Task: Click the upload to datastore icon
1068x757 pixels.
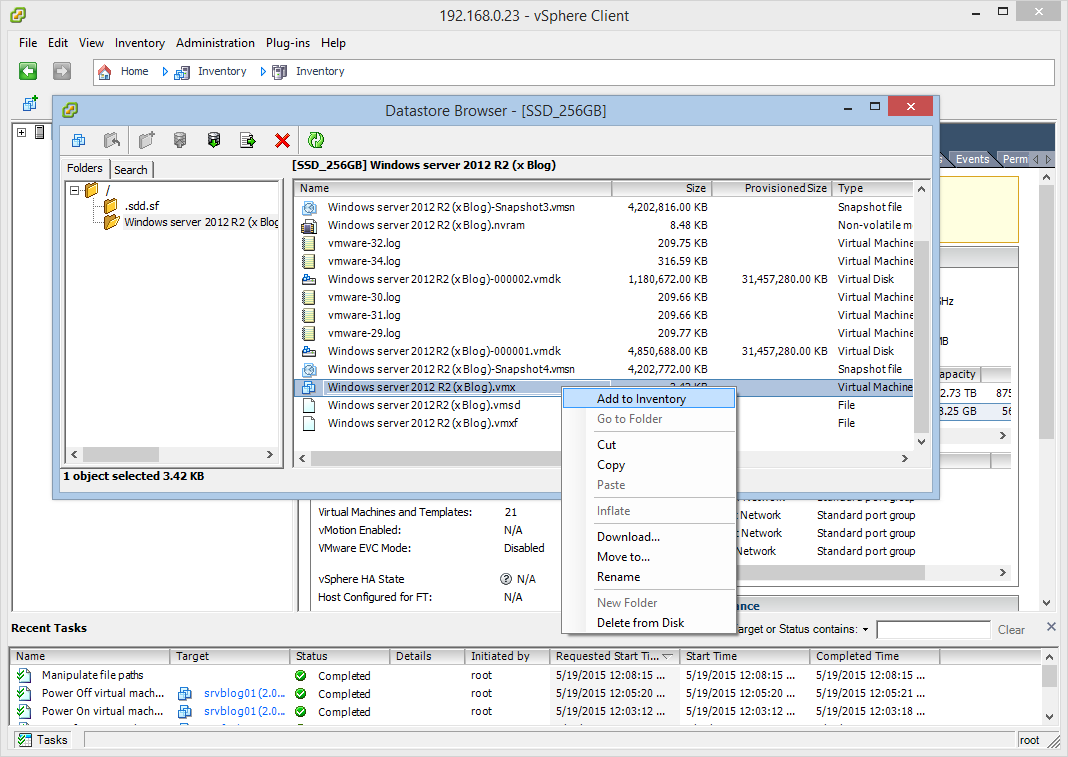Action: 180,140
